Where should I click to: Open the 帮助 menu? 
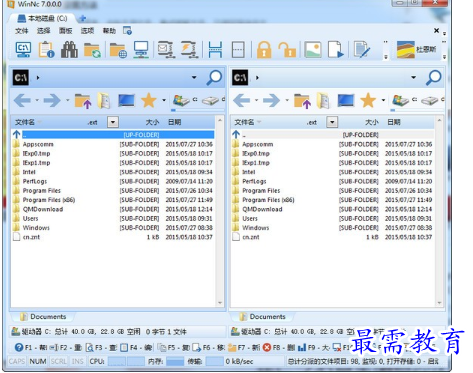[109, 31]
